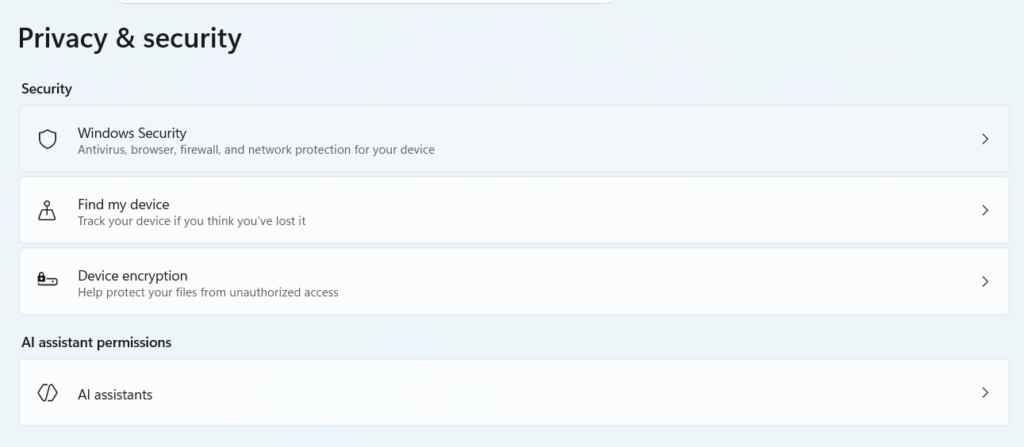Image resolution: width=1024 pixels, height=447 pixels.
Task: Select the Find my device title
Action: click(123, 204)
